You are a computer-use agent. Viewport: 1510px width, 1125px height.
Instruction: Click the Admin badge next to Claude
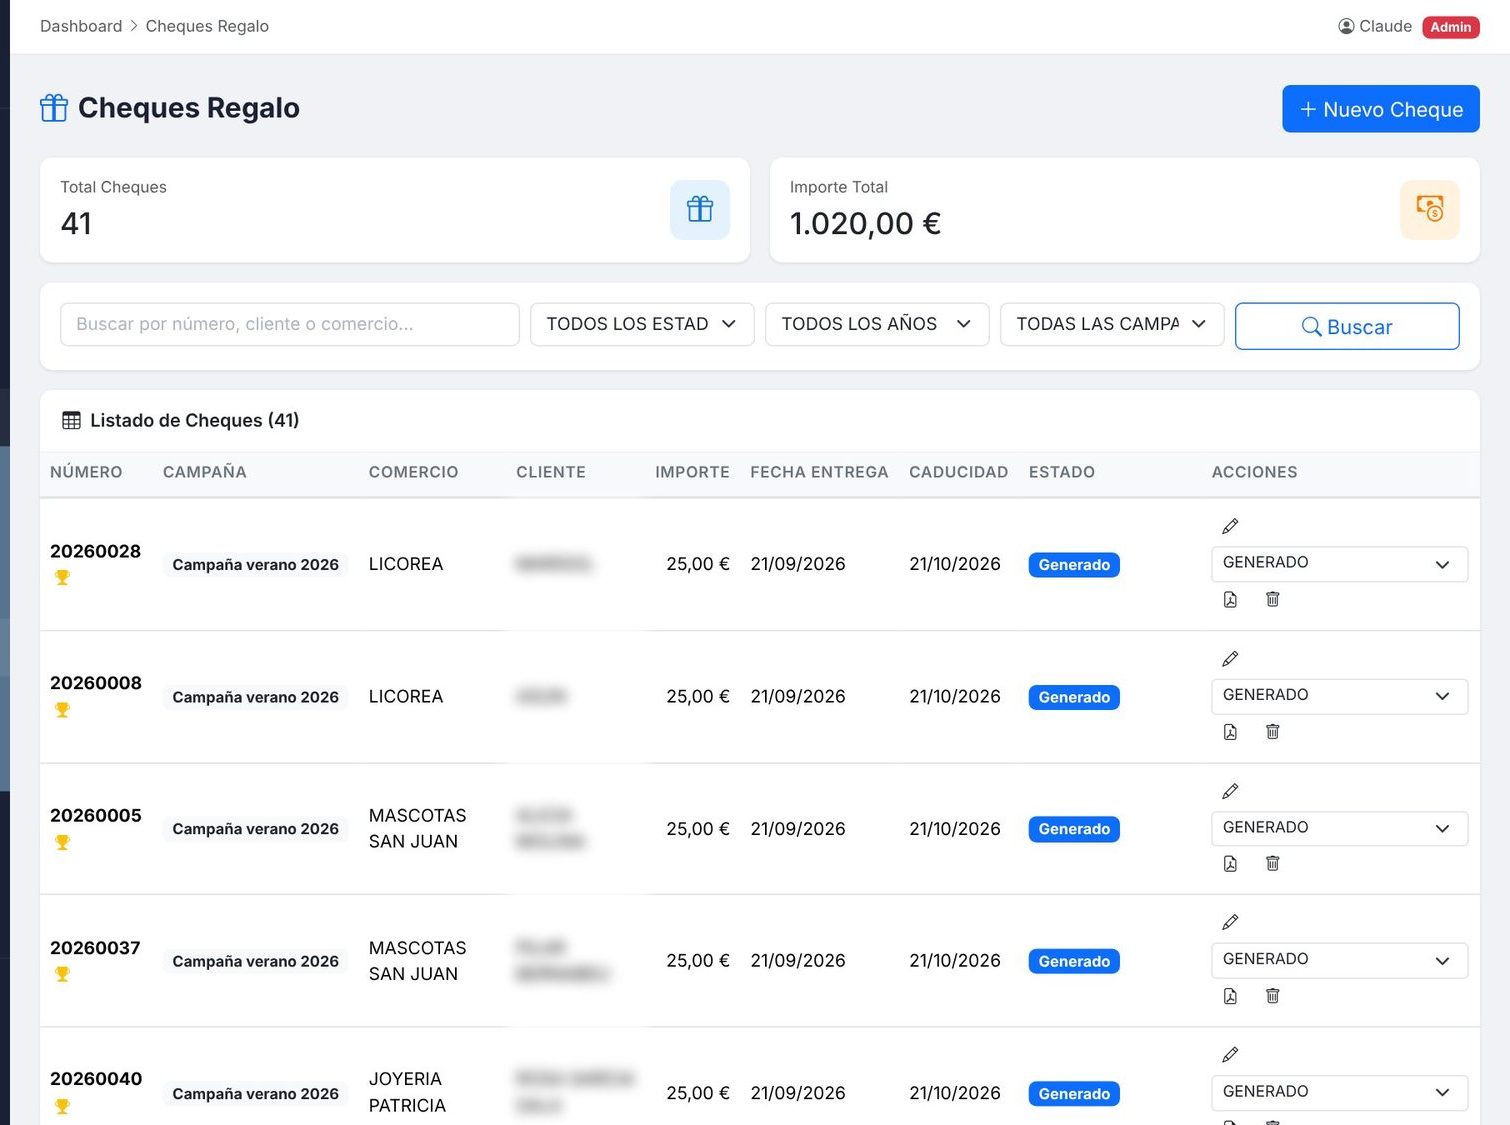coord(1451,27)
